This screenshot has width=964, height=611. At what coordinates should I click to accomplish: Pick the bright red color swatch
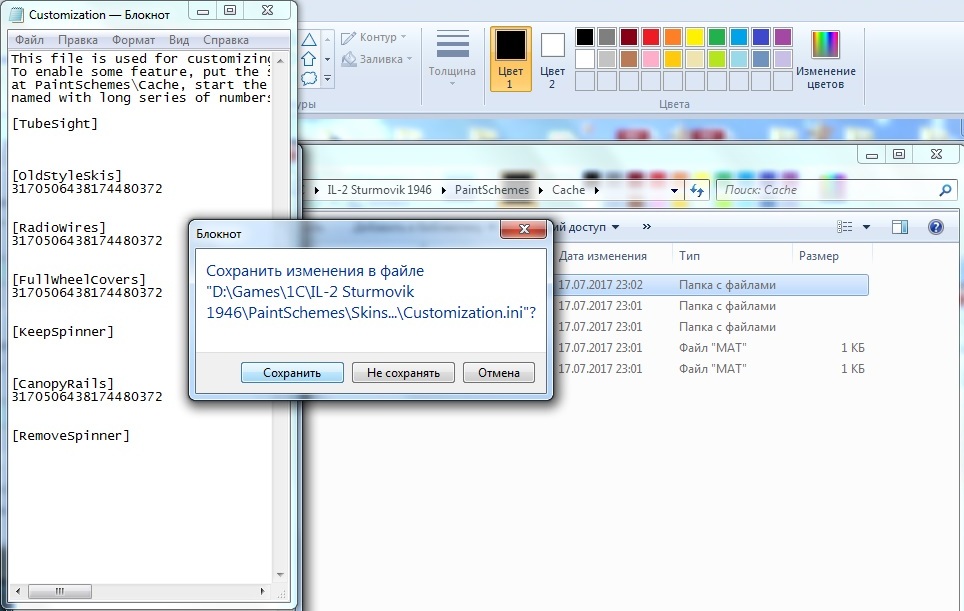click(x=651, y=37)
